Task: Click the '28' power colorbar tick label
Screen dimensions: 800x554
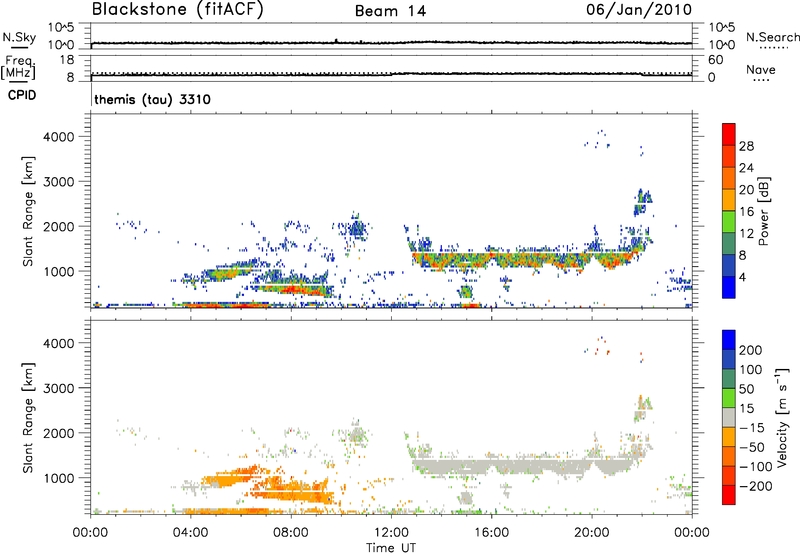Action: 746,146
